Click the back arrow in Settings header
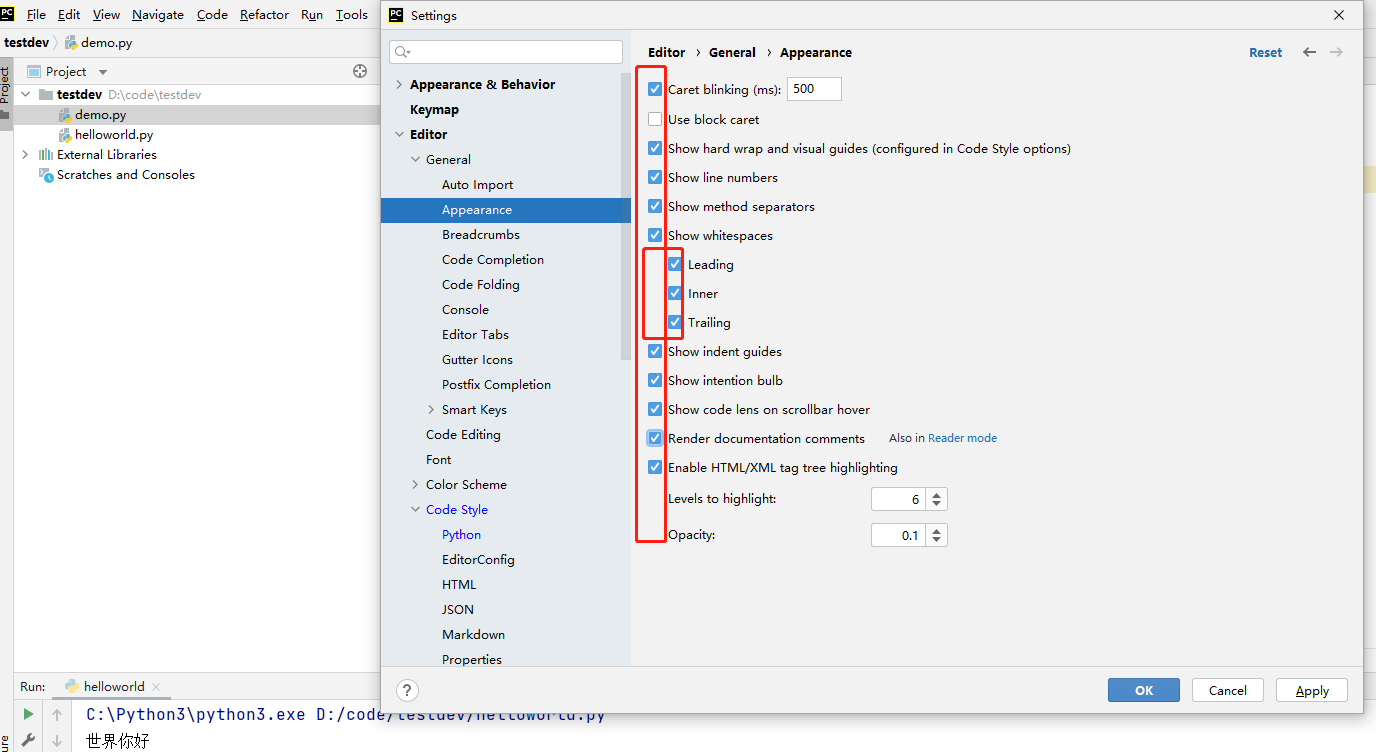The width and height of the screenshot is (1376, 752). (1309, 52)
